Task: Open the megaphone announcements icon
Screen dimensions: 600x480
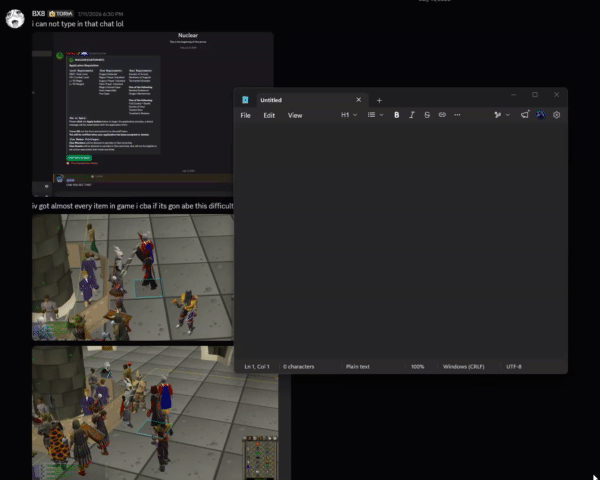Action: pos(525,114)
